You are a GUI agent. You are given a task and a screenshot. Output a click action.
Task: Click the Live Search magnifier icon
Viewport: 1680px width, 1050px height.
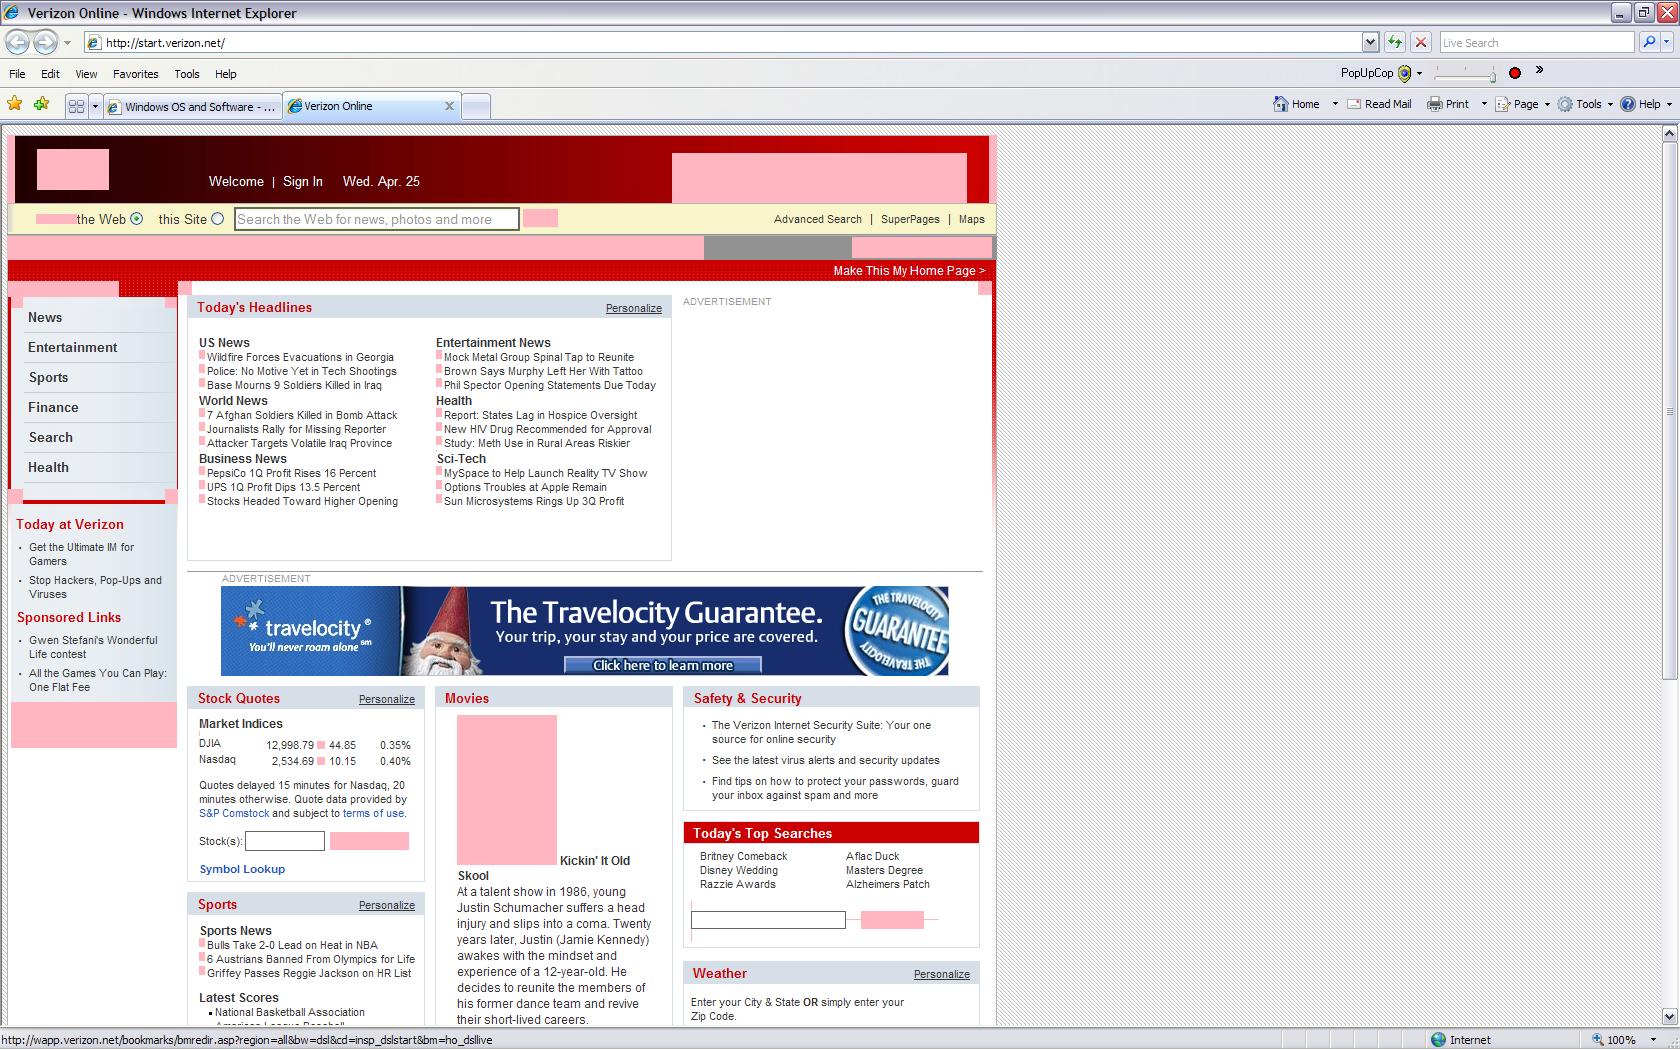[1650, 42]
